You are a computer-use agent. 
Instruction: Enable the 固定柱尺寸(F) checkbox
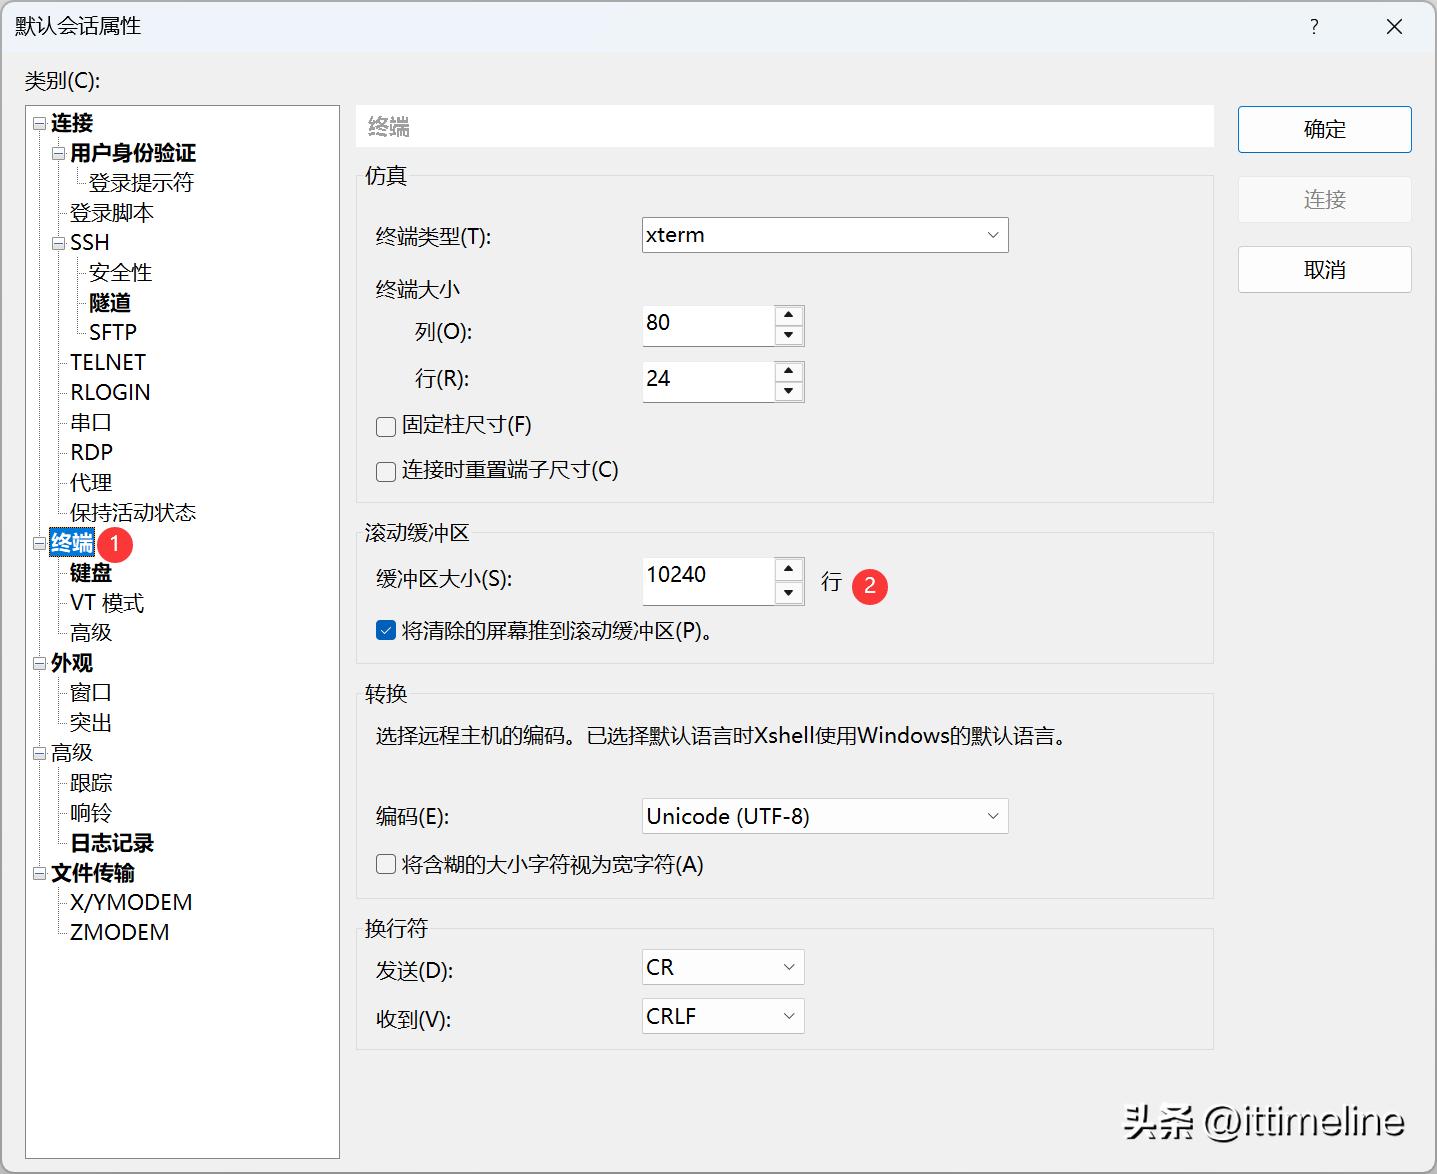(386, 427)
